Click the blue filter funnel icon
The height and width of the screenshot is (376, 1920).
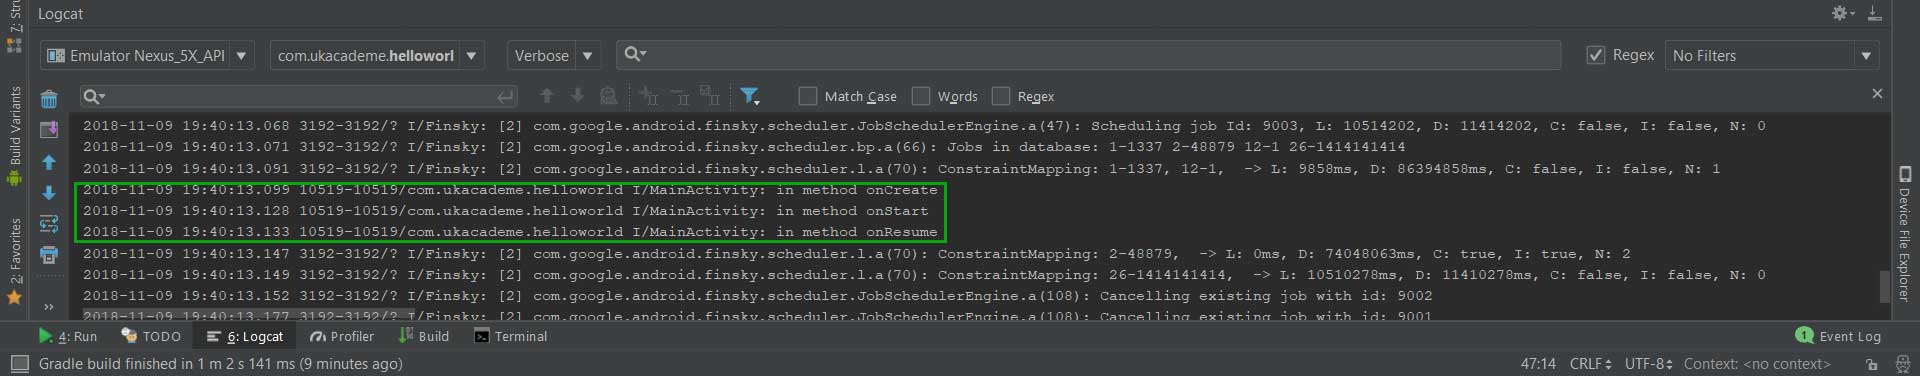[x=749, y=96]
